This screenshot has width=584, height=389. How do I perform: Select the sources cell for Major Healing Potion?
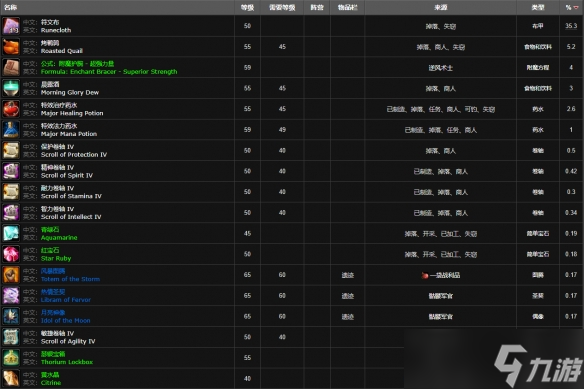[441, 109]
